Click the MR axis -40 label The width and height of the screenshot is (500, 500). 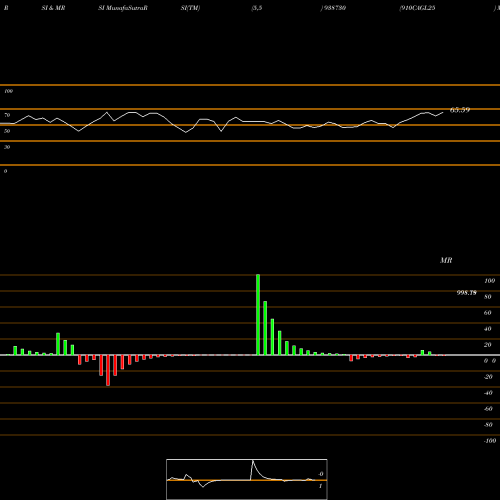pos(488,393)
